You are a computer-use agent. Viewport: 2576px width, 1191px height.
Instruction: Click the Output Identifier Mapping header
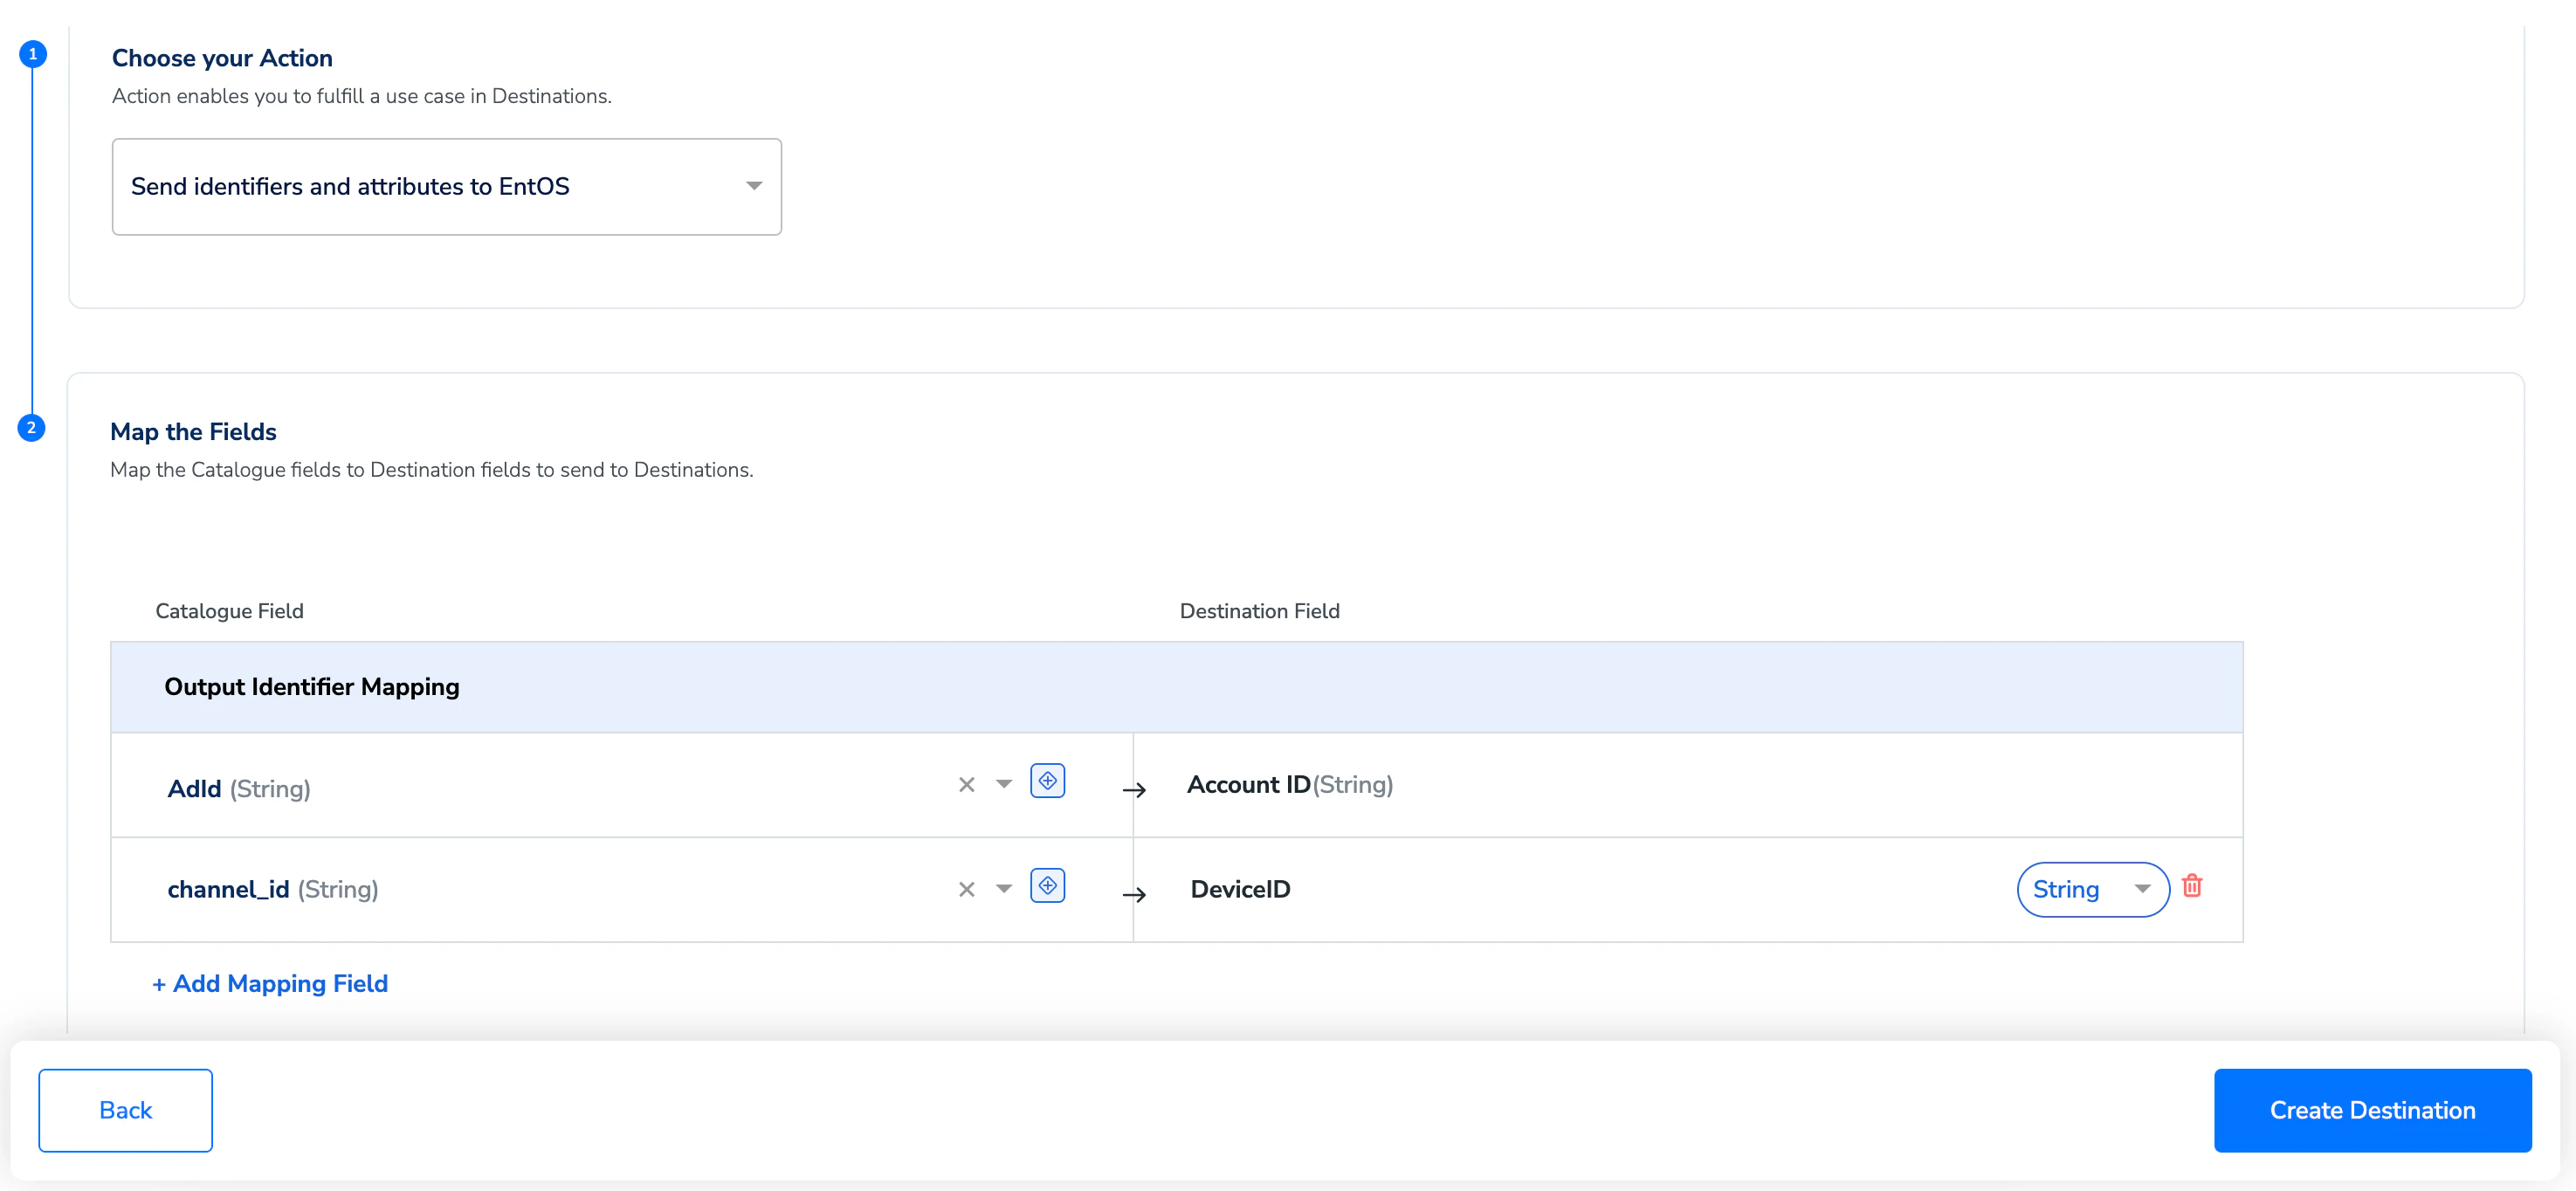pyautogui.click(x=312, y=687)
